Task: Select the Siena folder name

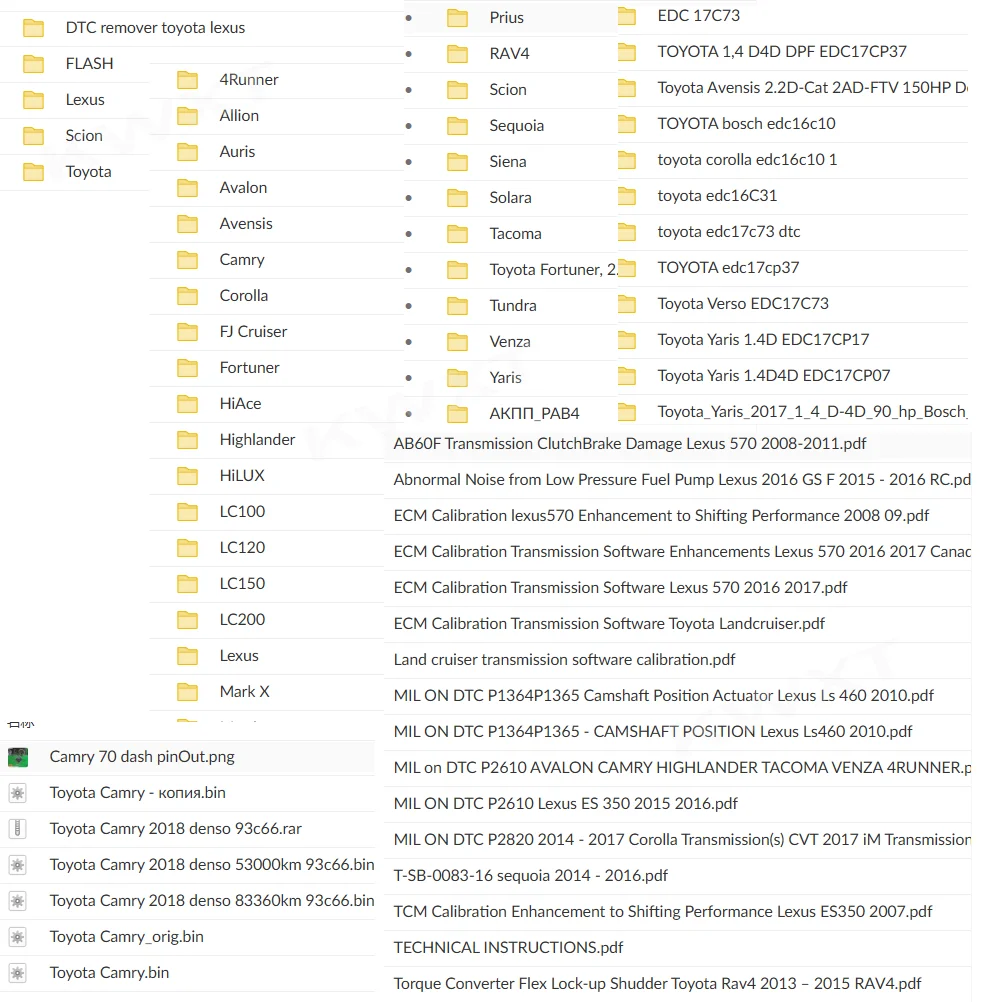Action: (x=508, y=162)
